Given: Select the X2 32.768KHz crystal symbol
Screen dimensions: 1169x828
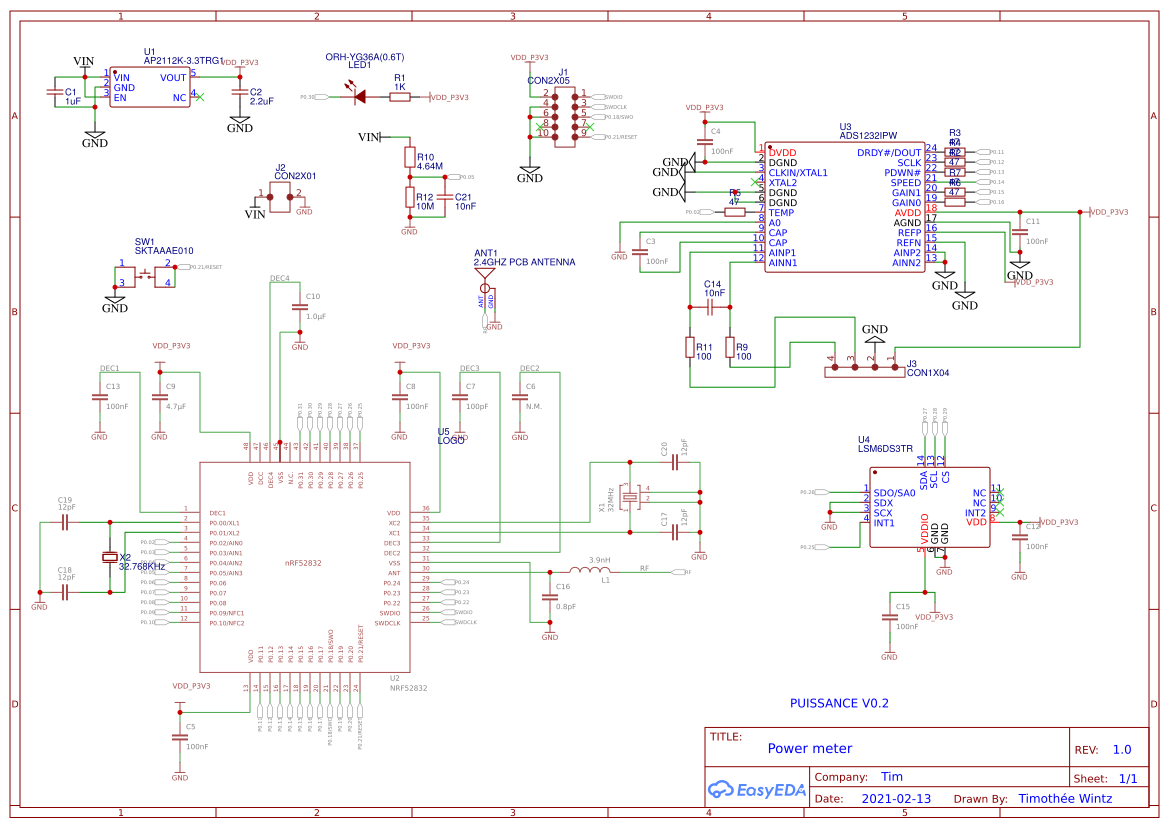Looking at the screenshot, I should [x=108, y=557].
